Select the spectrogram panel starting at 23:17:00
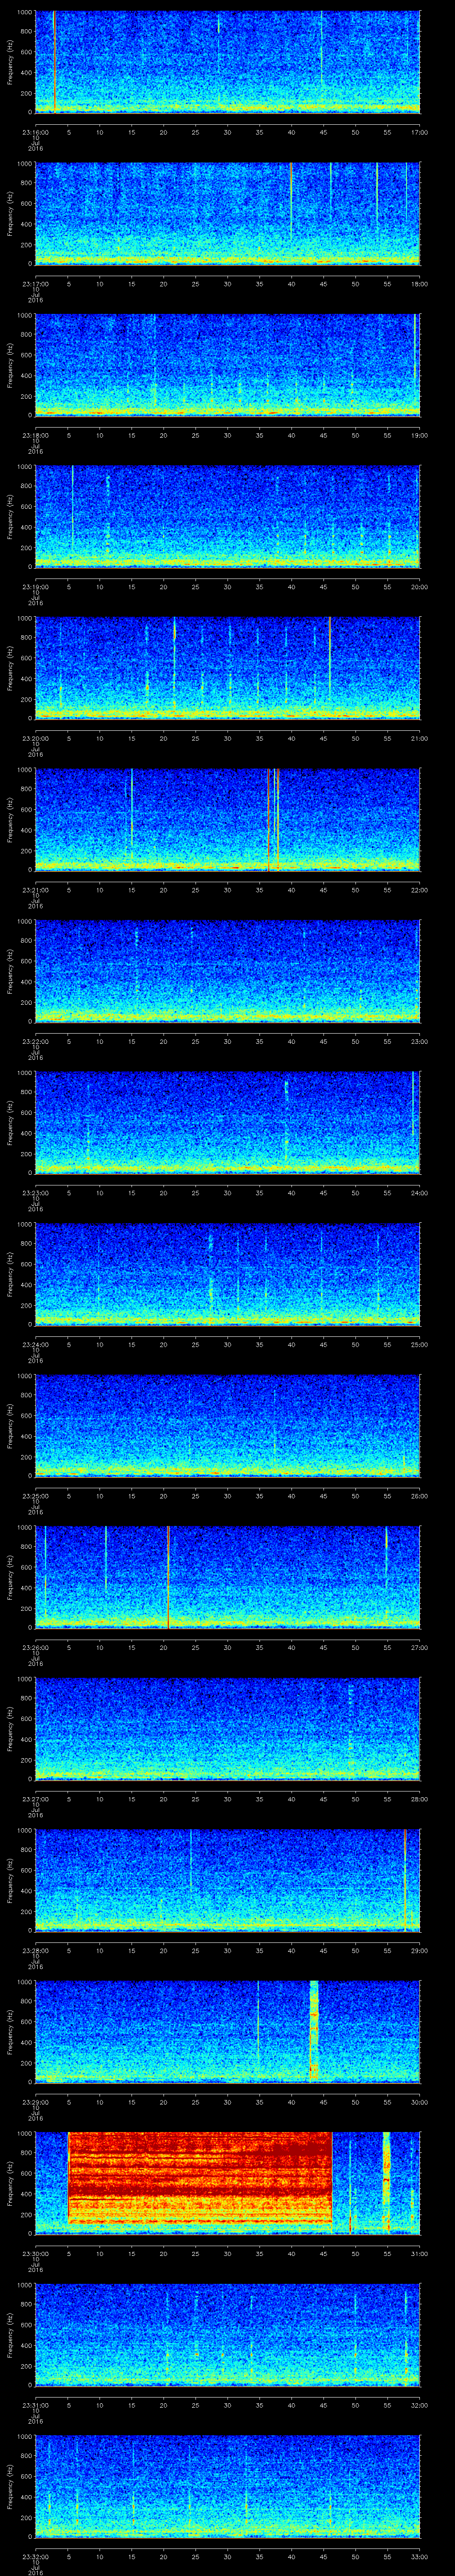455x2576 pixels. 227,214
